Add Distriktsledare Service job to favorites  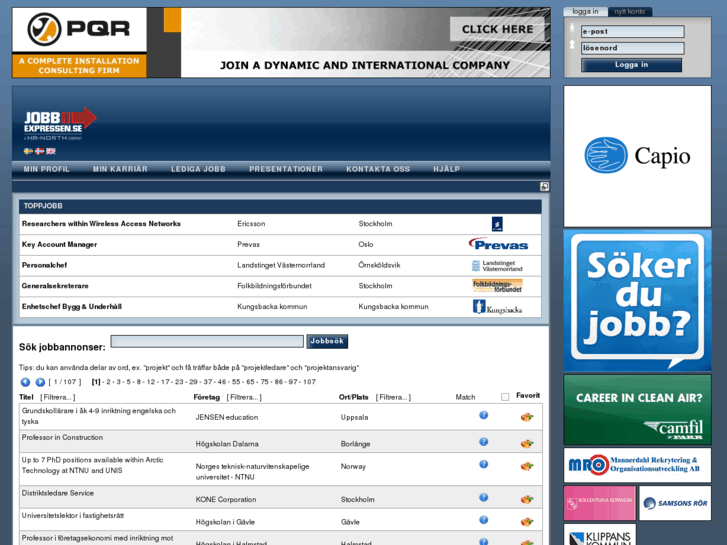point(527,499)
